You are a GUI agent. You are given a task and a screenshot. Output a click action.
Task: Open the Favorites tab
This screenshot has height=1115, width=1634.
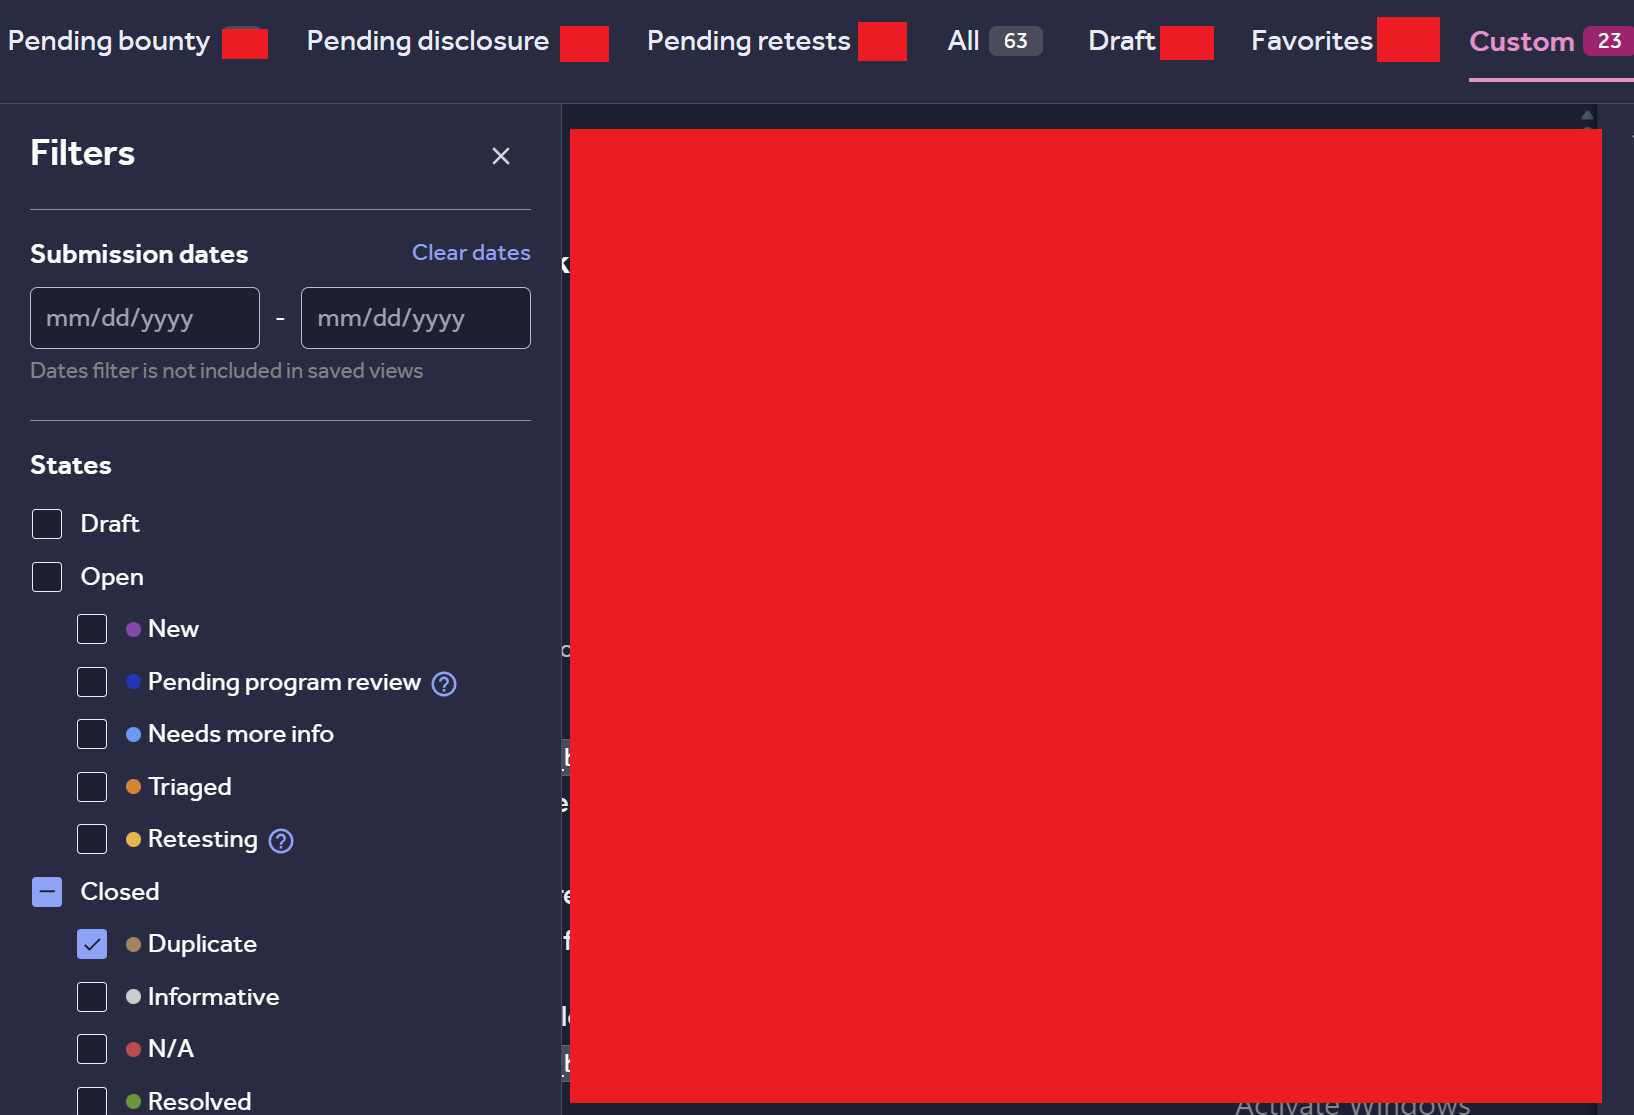[x=1345, y=41]
